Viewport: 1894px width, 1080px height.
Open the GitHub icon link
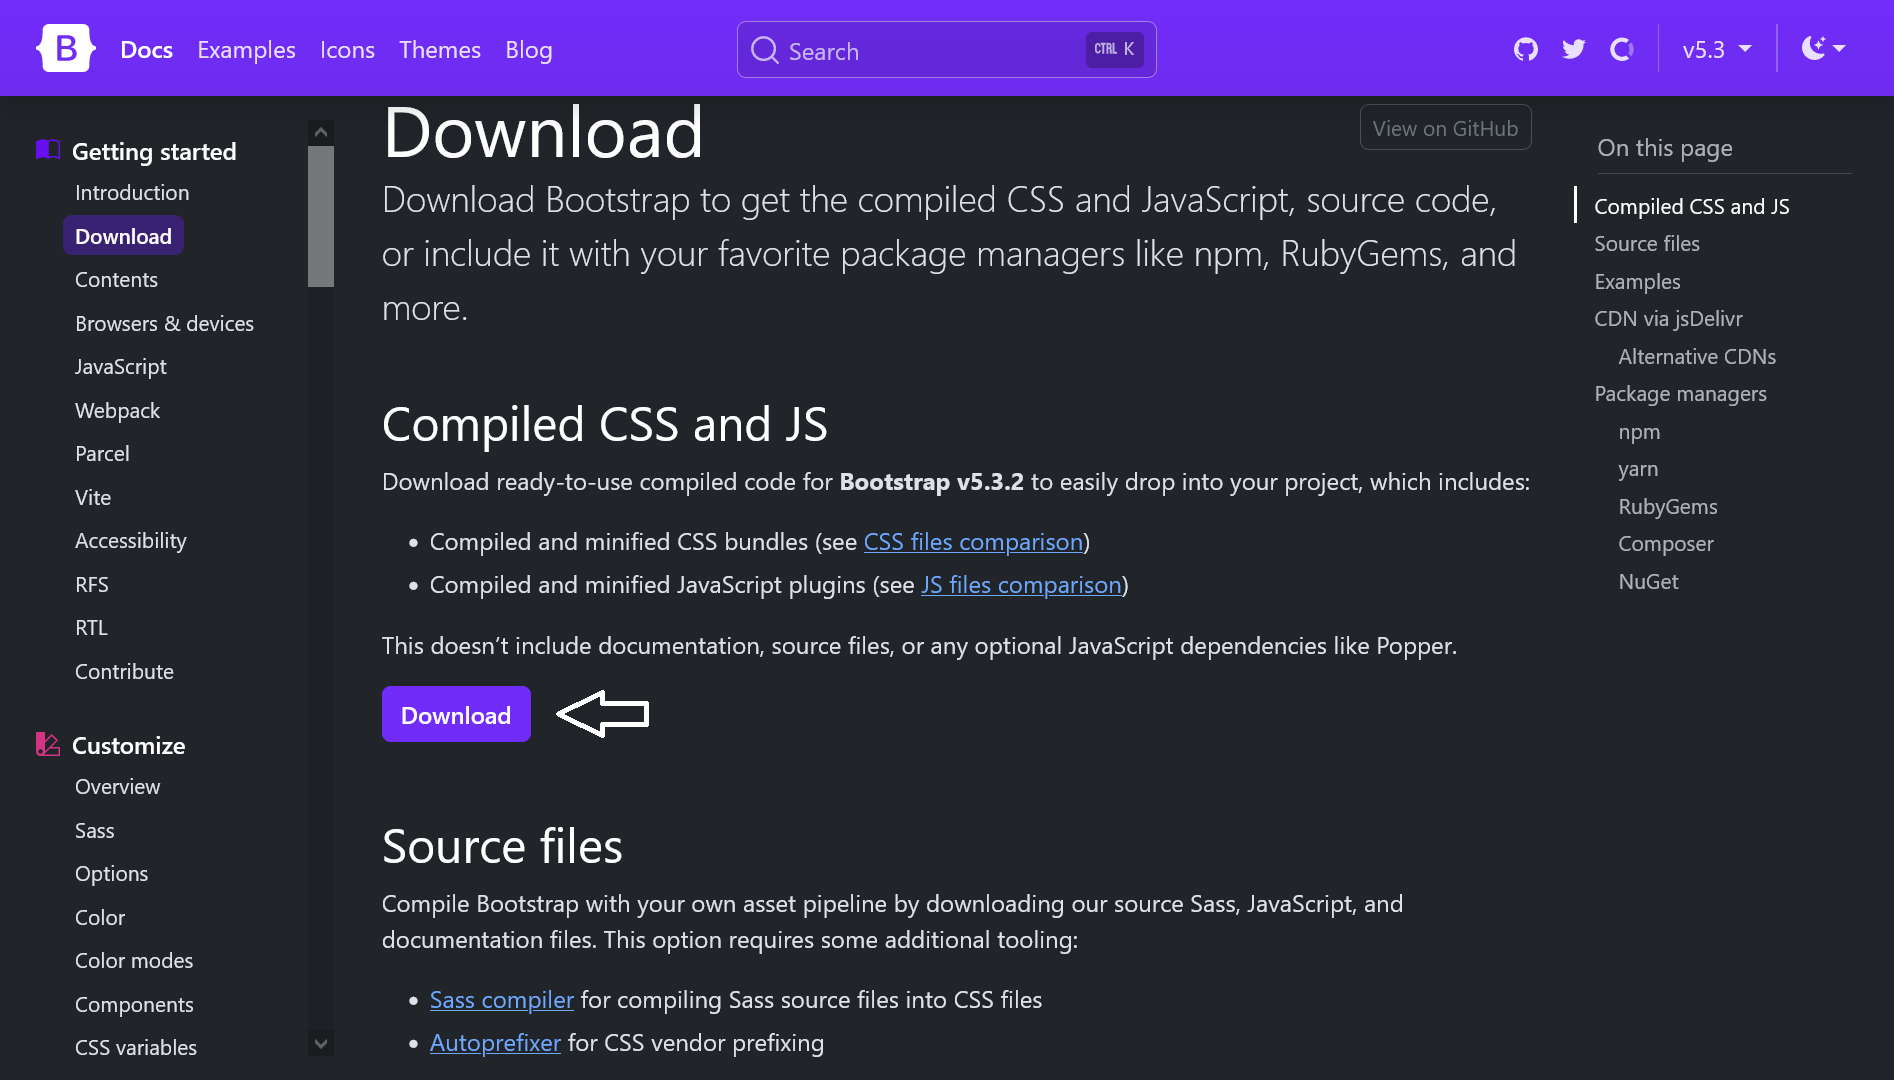(1525, 49)
